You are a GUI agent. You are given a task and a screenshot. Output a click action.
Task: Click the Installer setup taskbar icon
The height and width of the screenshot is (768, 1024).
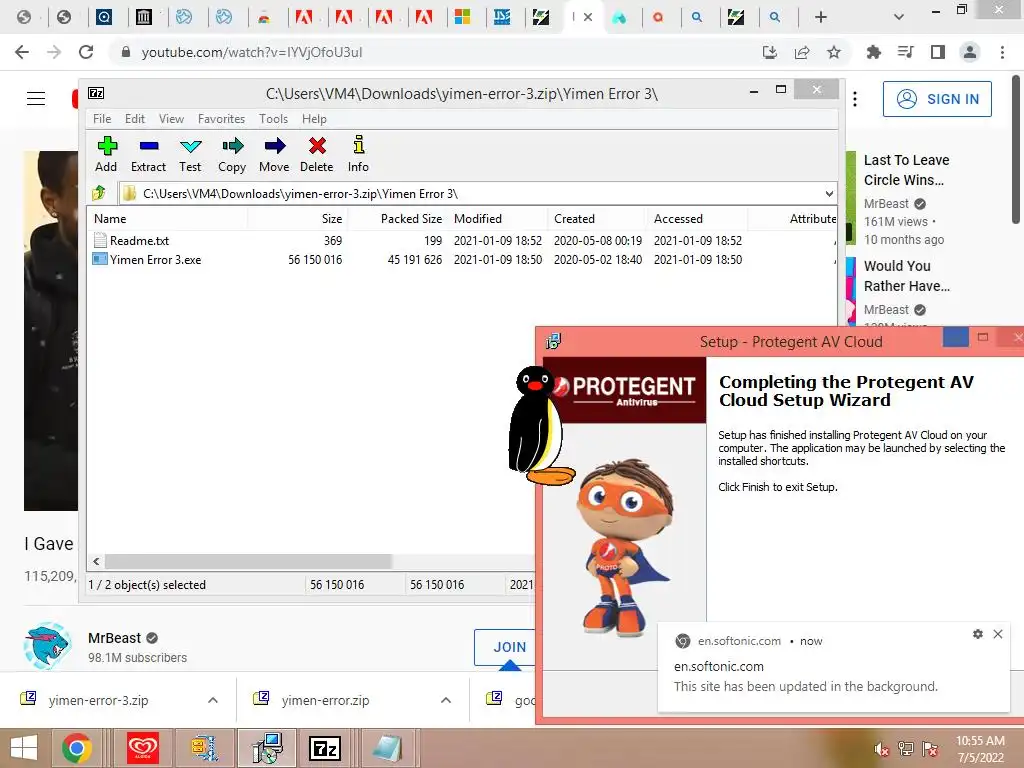pos(267,748)
